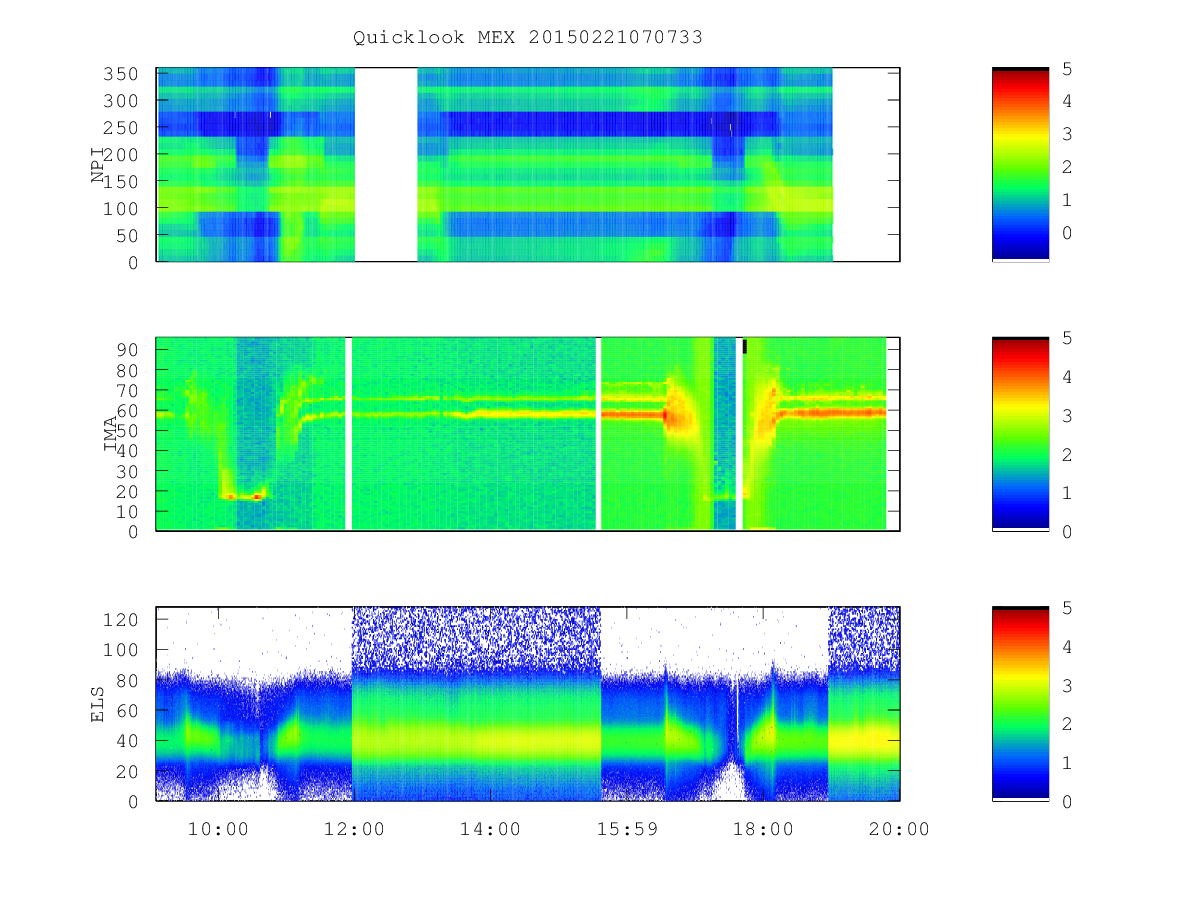Click the 4 label on IMA colorbar
Viewport: 1200px width, 900px height.
pyautogui.click(x=1067, y=376)
